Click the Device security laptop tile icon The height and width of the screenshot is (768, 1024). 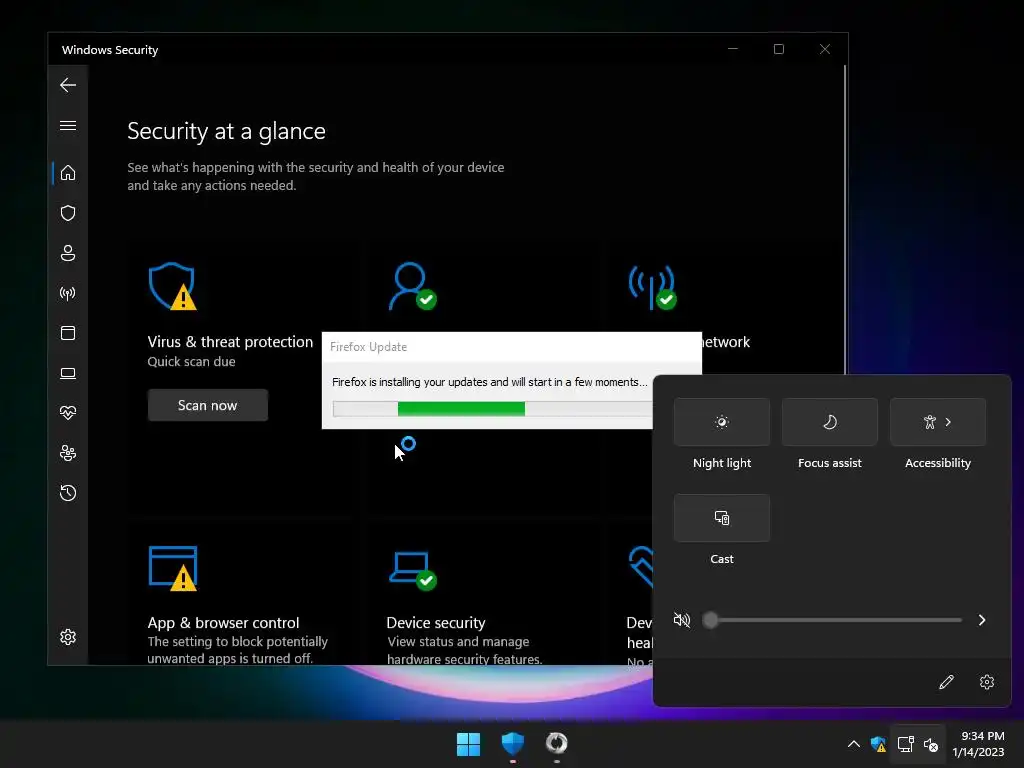coord(412,570)
